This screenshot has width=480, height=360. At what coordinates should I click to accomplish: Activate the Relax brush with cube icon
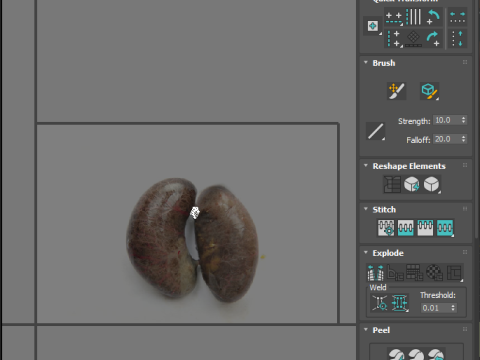coord(429,91)
